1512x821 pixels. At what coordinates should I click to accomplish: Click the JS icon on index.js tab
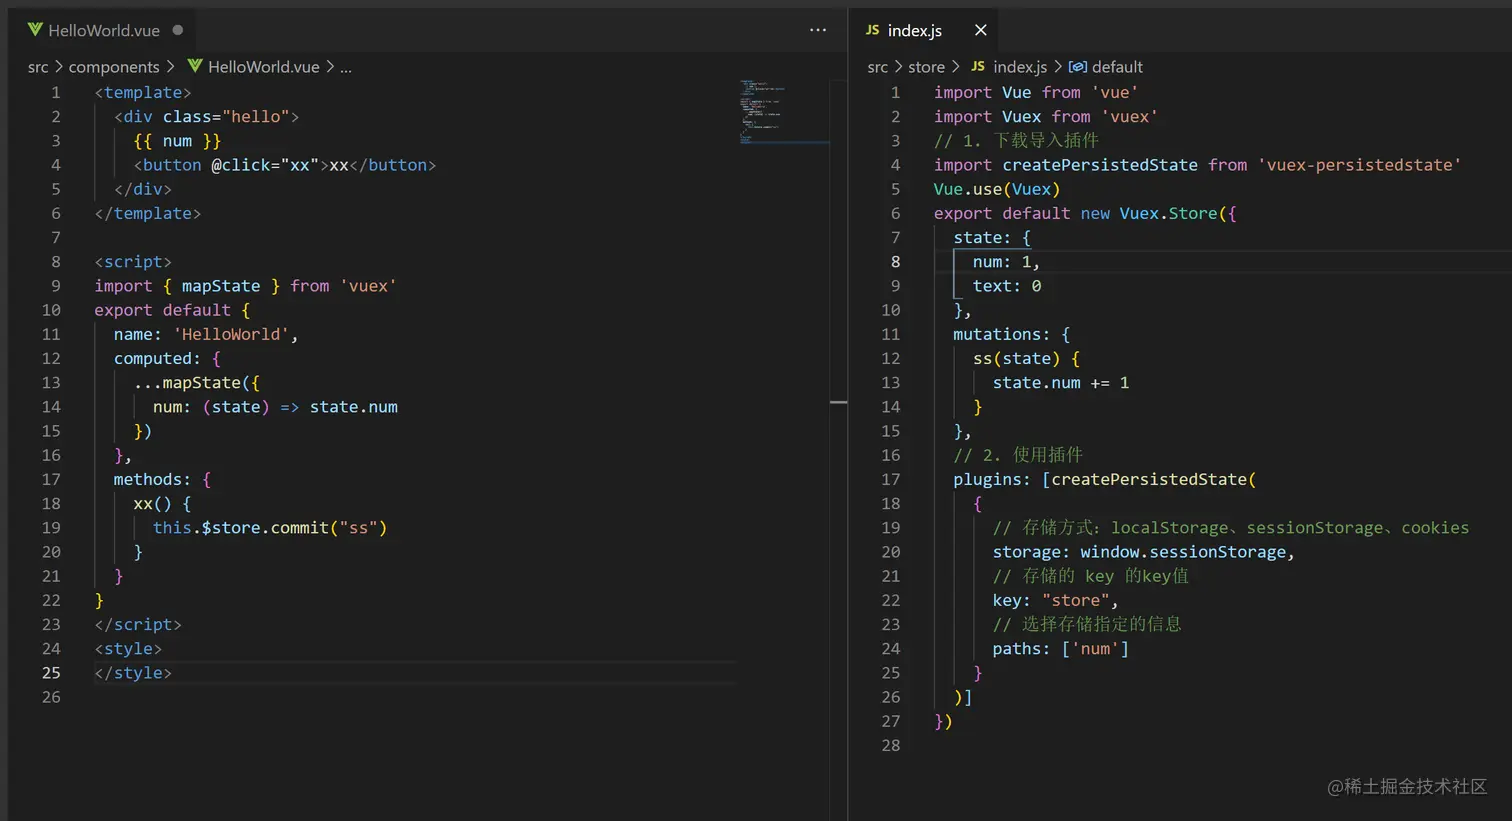coord(872,30)
